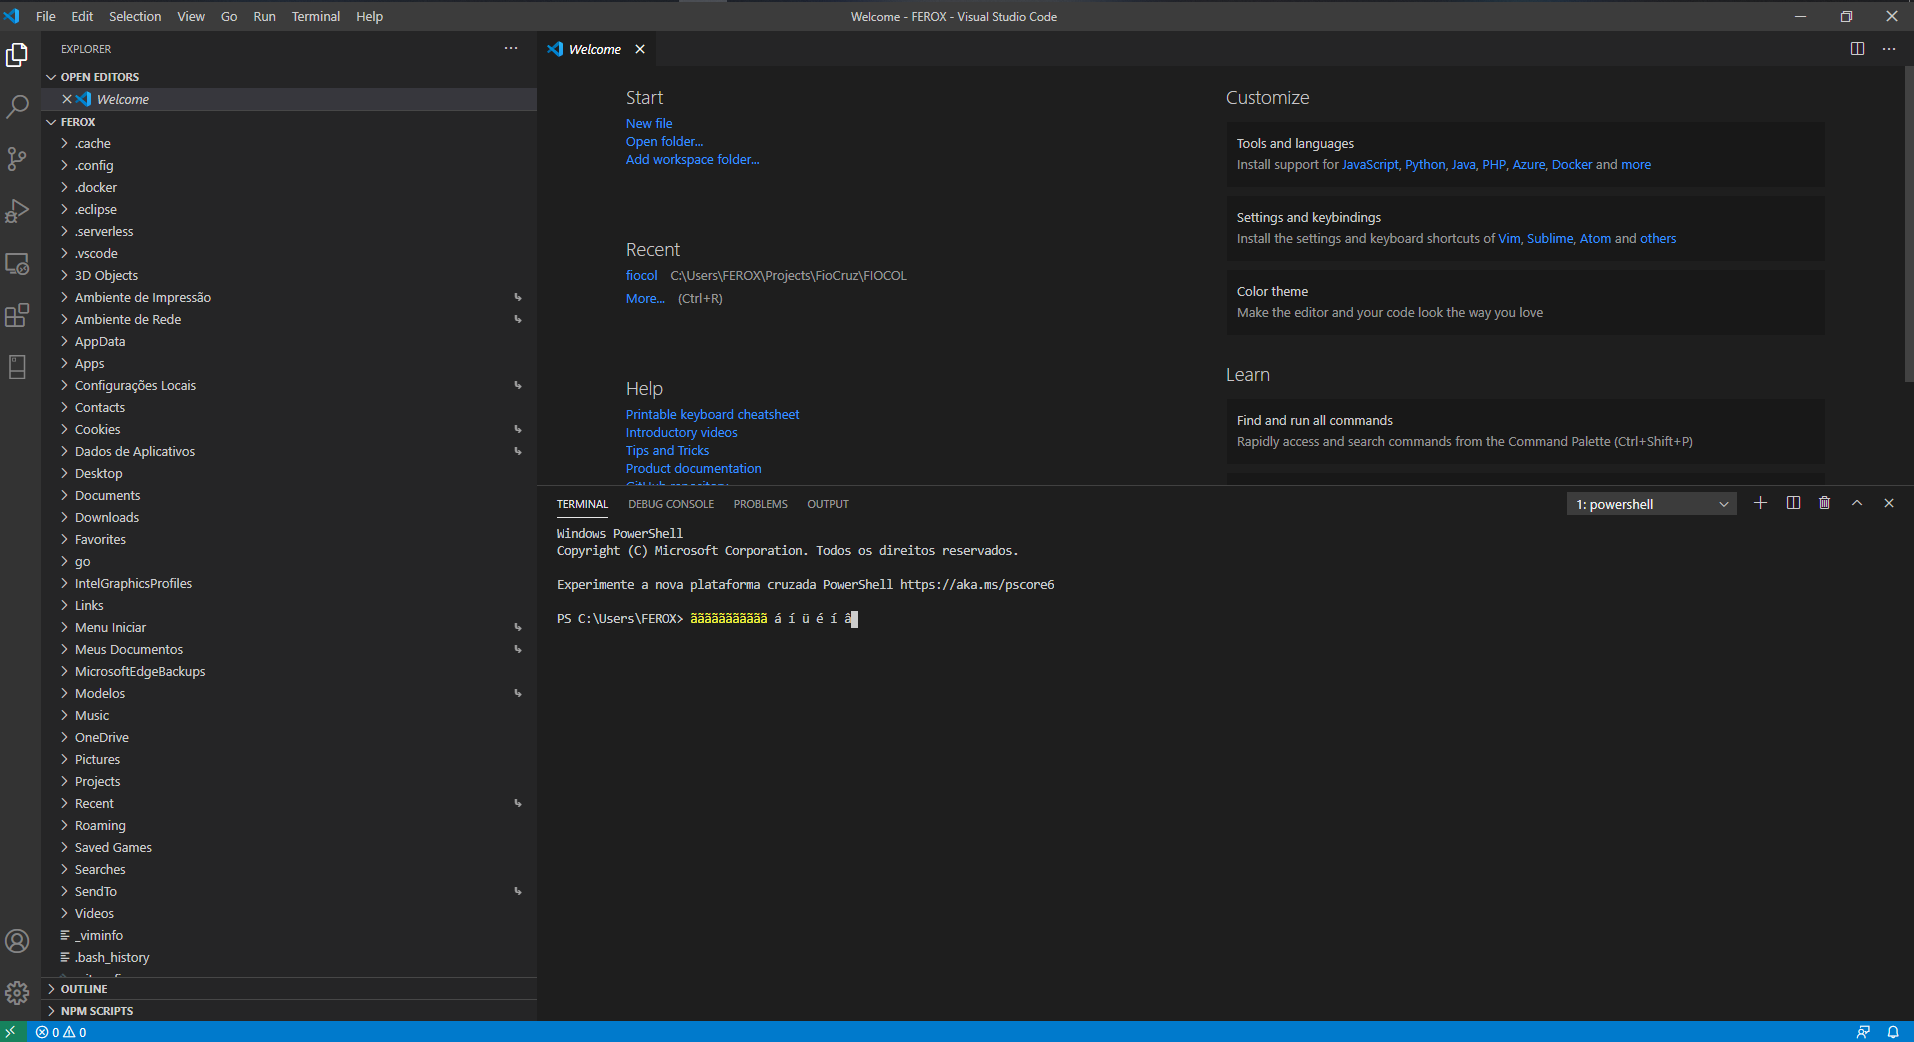Switch to the Output tab
This screenshot has width=1914, height=1042.
(828, 504)
